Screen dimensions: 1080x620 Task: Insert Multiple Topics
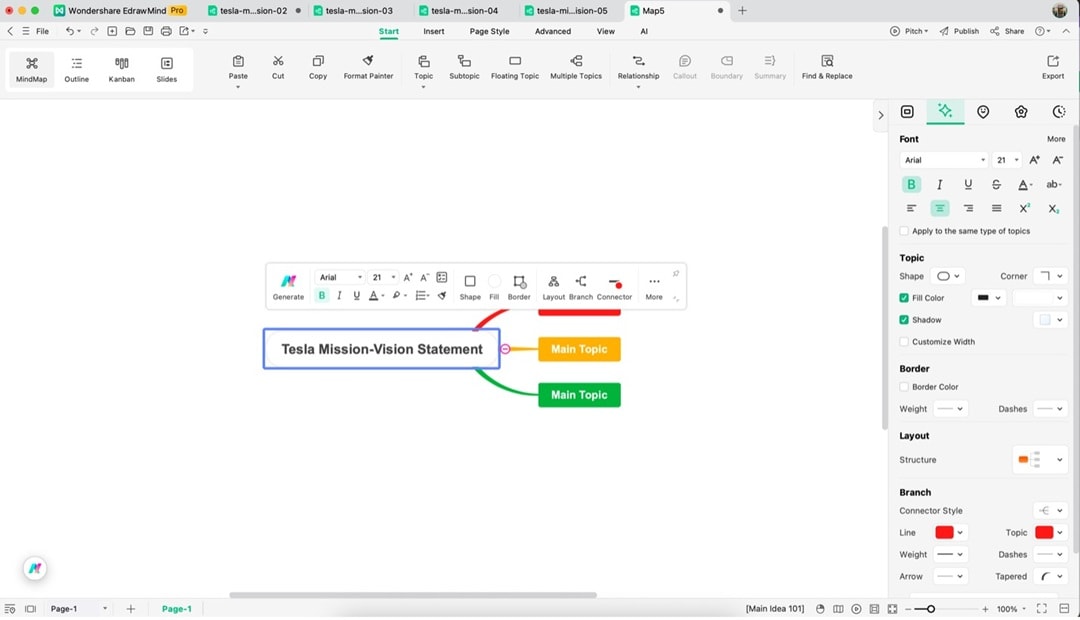(576, 68)
